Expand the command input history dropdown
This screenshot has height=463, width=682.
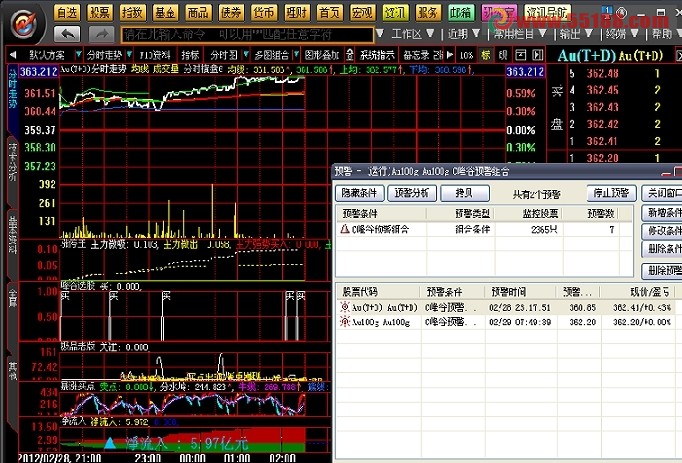point(380,34)
